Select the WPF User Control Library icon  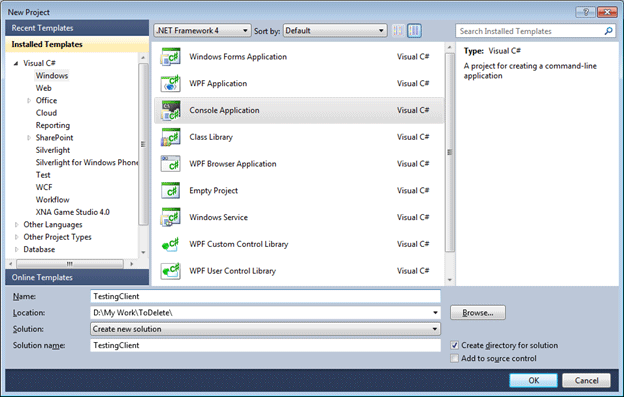pyautogui.click(x=170, y=271)
